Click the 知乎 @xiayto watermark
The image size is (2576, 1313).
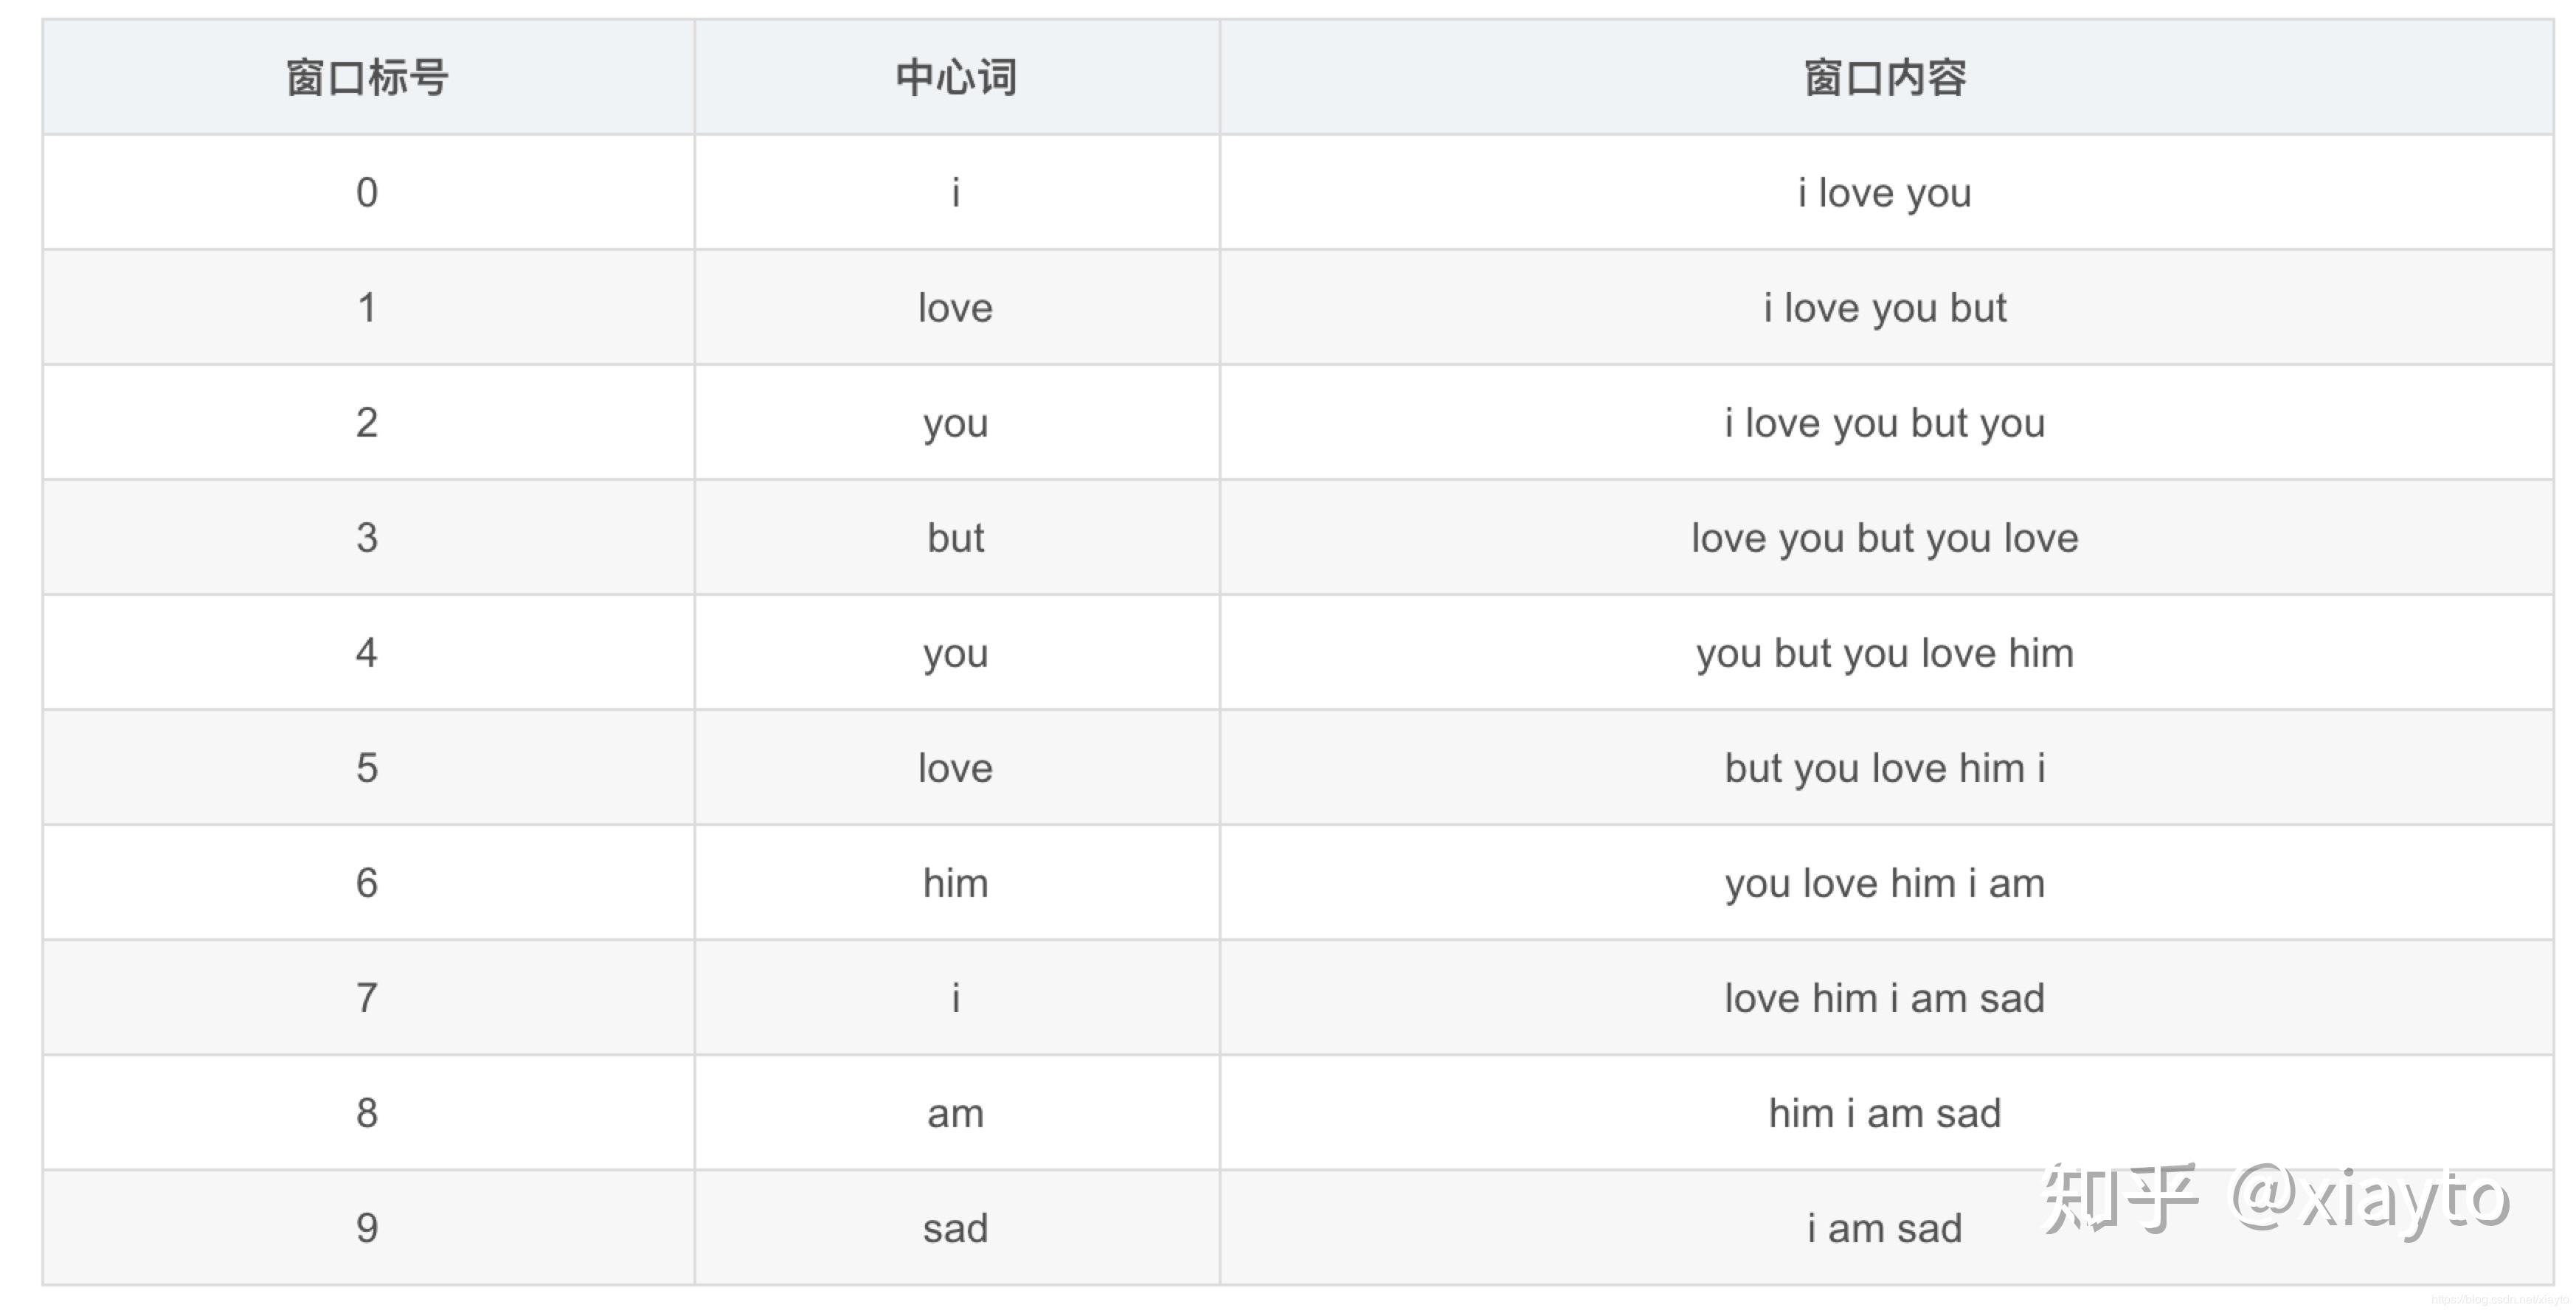pyautogui.click(x=2275, y=1197)
